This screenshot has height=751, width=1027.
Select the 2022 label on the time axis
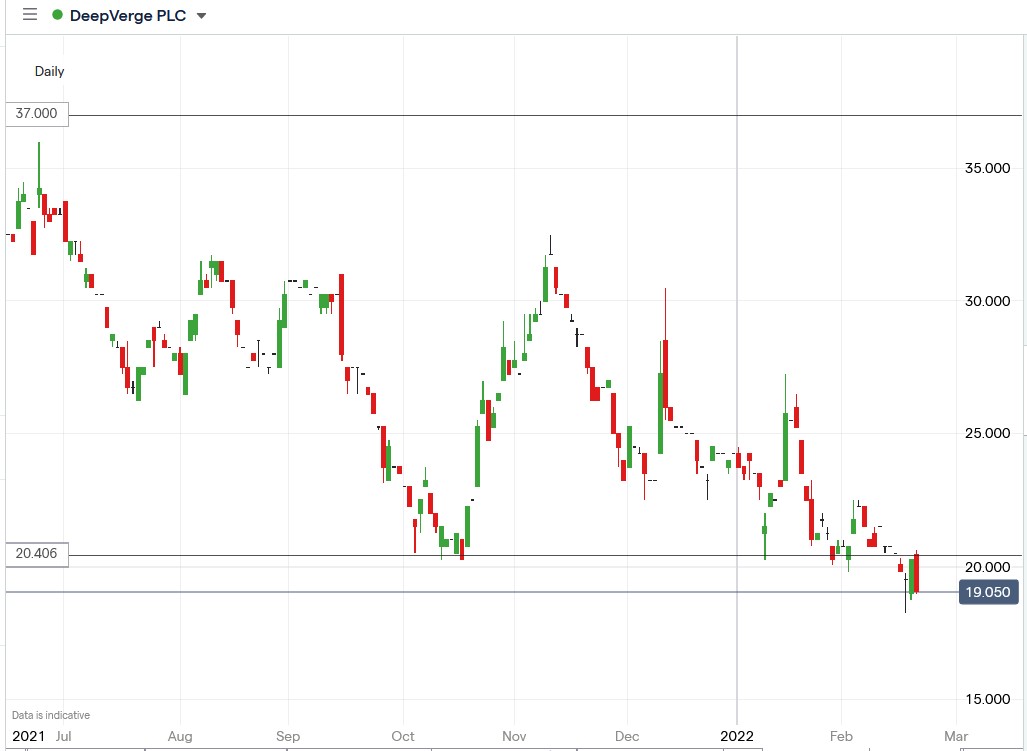738,736
